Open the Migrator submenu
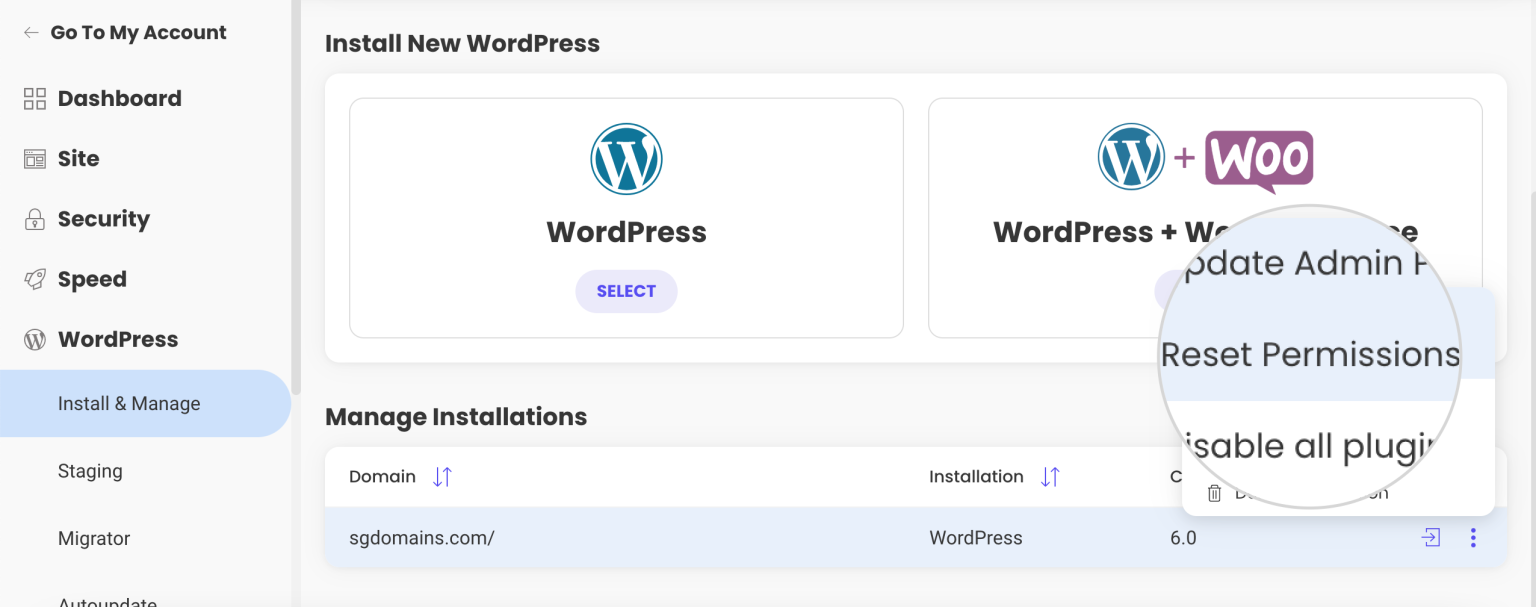This screenshot has height=607, width=1536. 94,538
